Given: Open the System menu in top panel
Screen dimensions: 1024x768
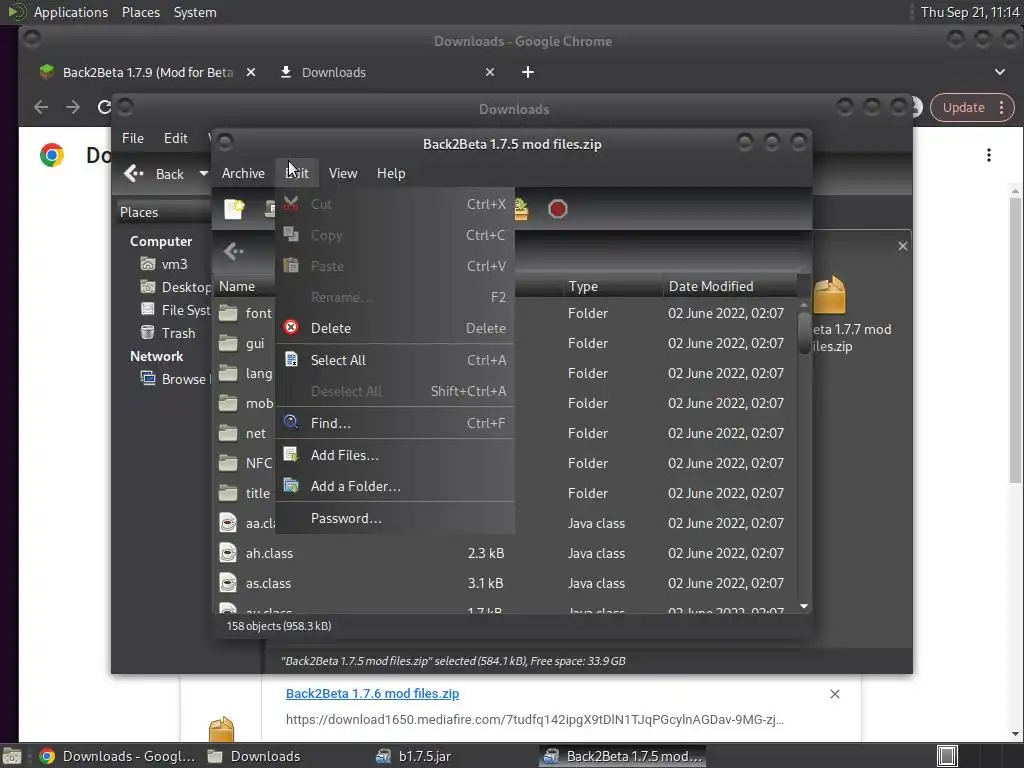Looking at the screenshot, I should (195, 12).
